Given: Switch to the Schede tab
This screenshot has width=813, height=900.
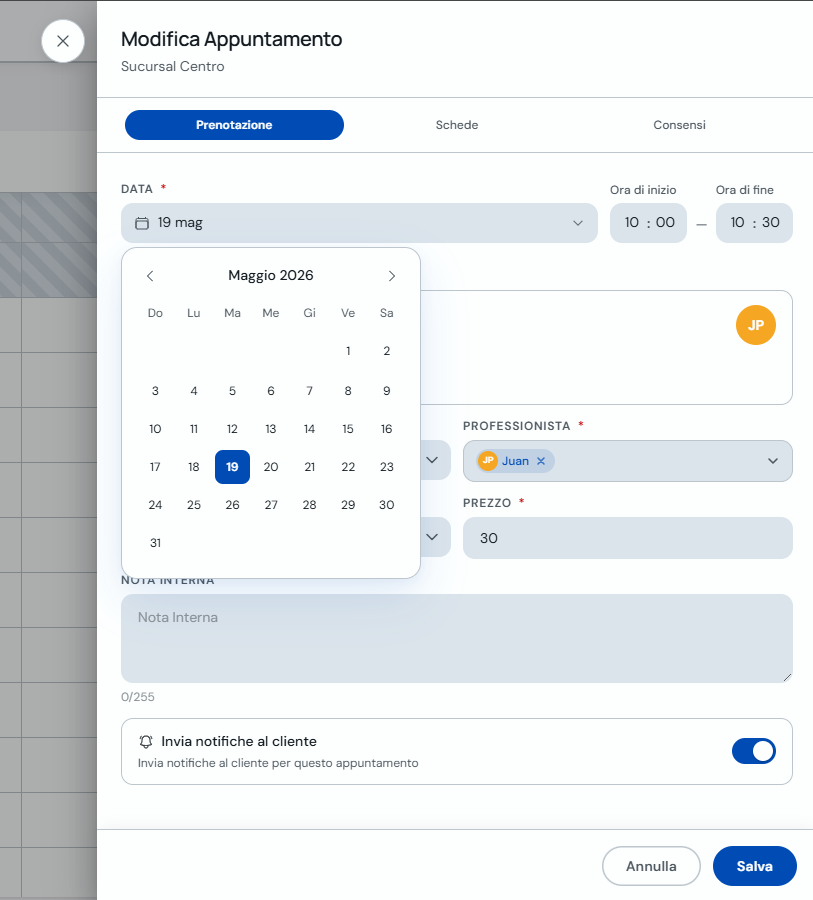Looking at the screenshot, I should pyautogui.click(x=456, y=125).
